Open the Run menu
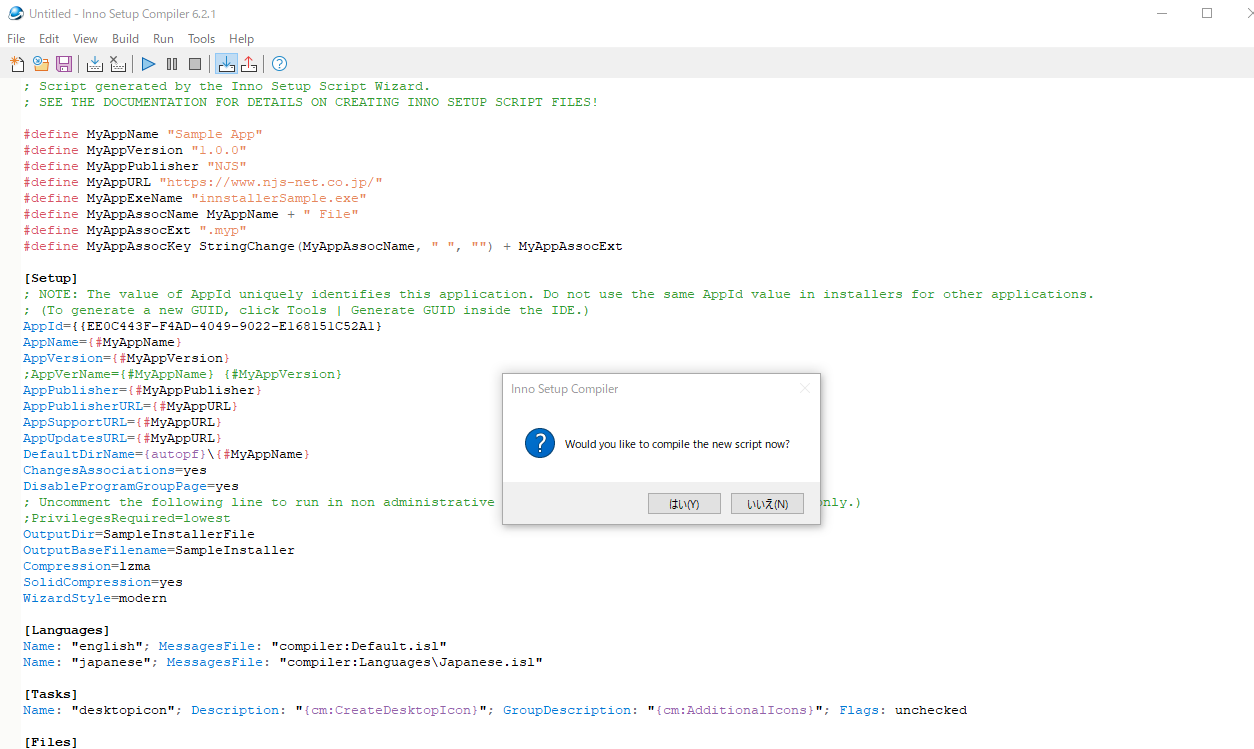This screenshot has height=749, width=1254. pos(163,39)
